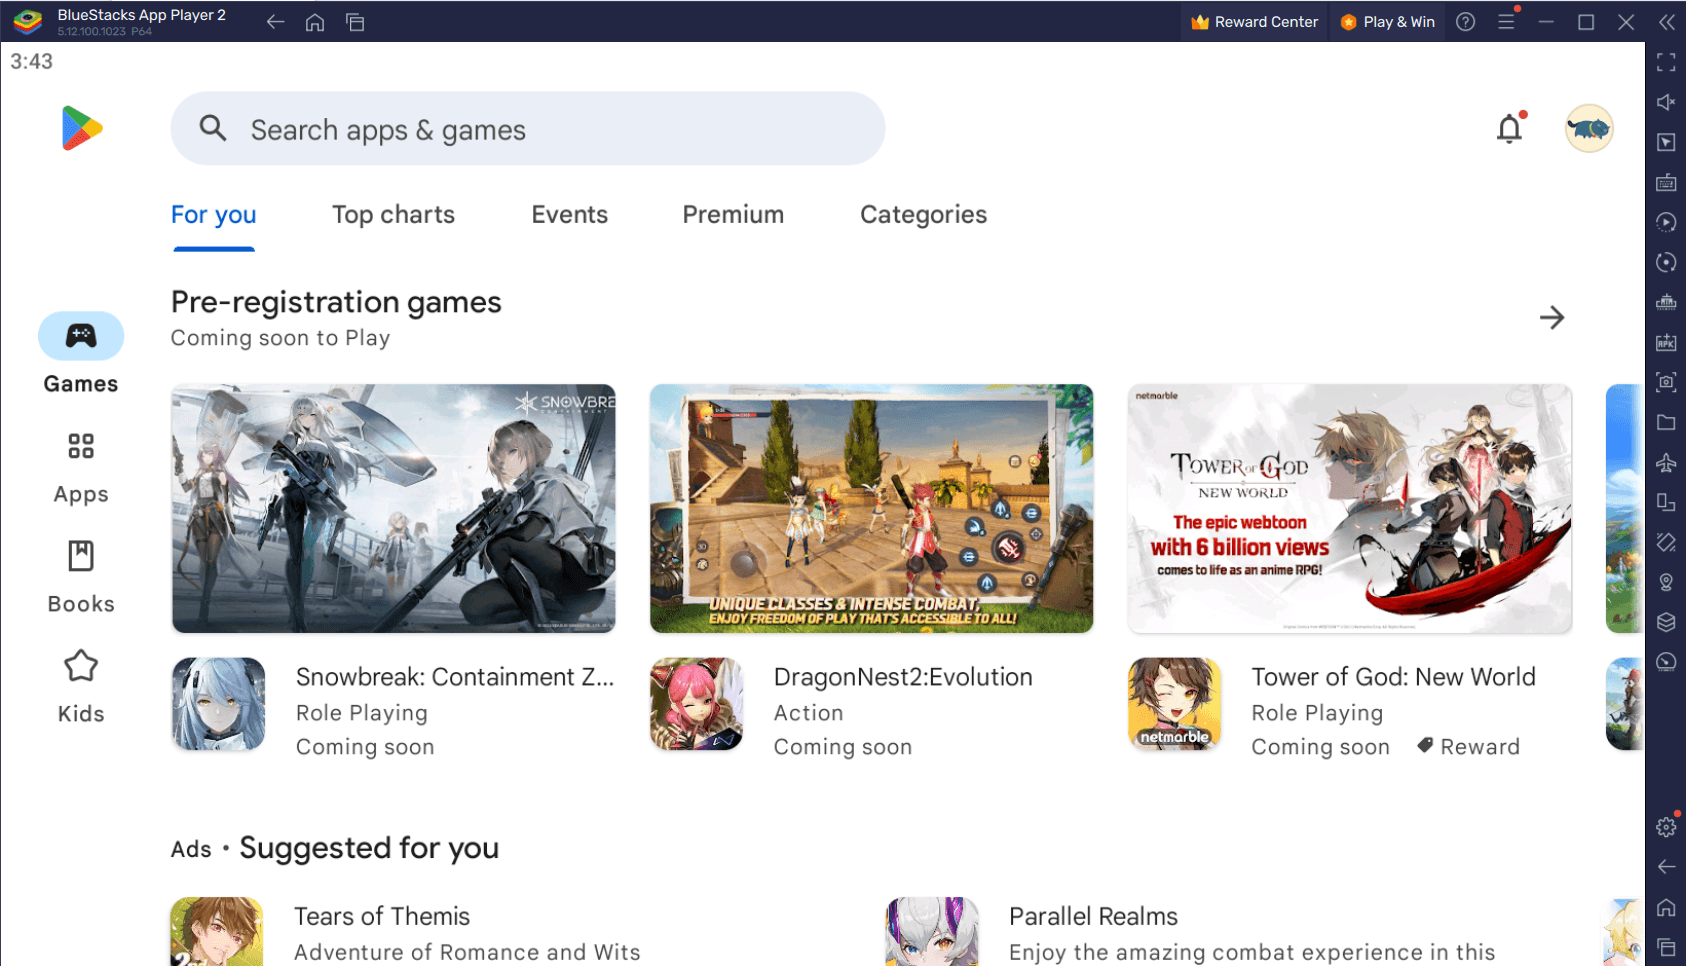Open the Events tab

[x=570, y=215]
